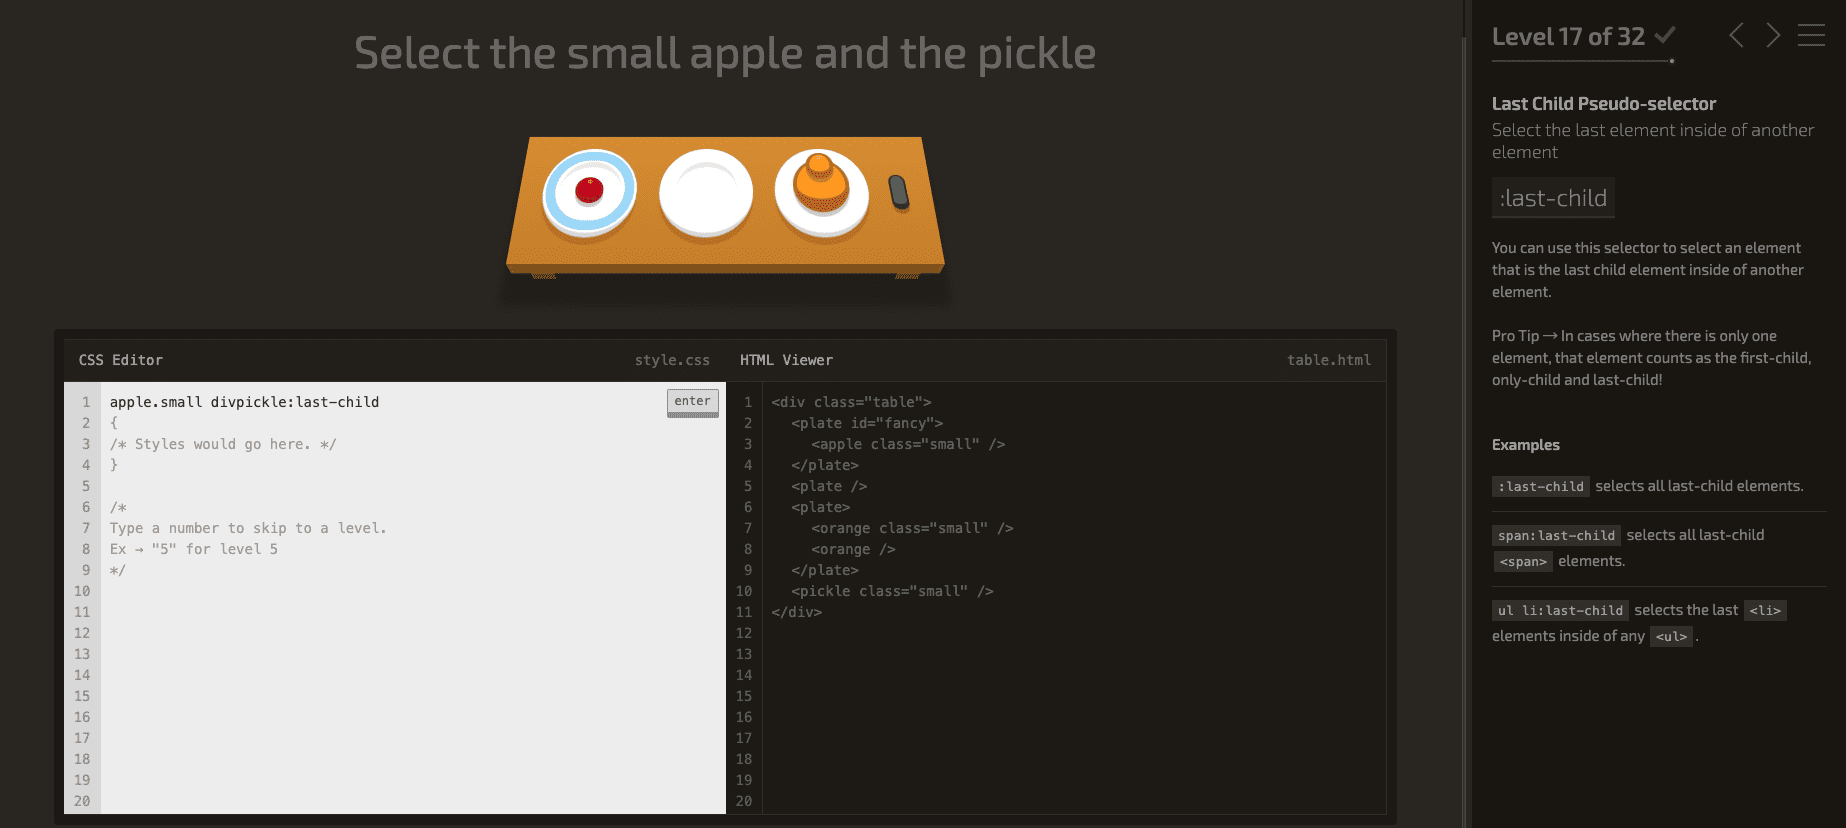Viewport: 1846px width, 828px height.
Task: Click 'Last Child Pseudo-selector' title
Action: coord(1604,104)
